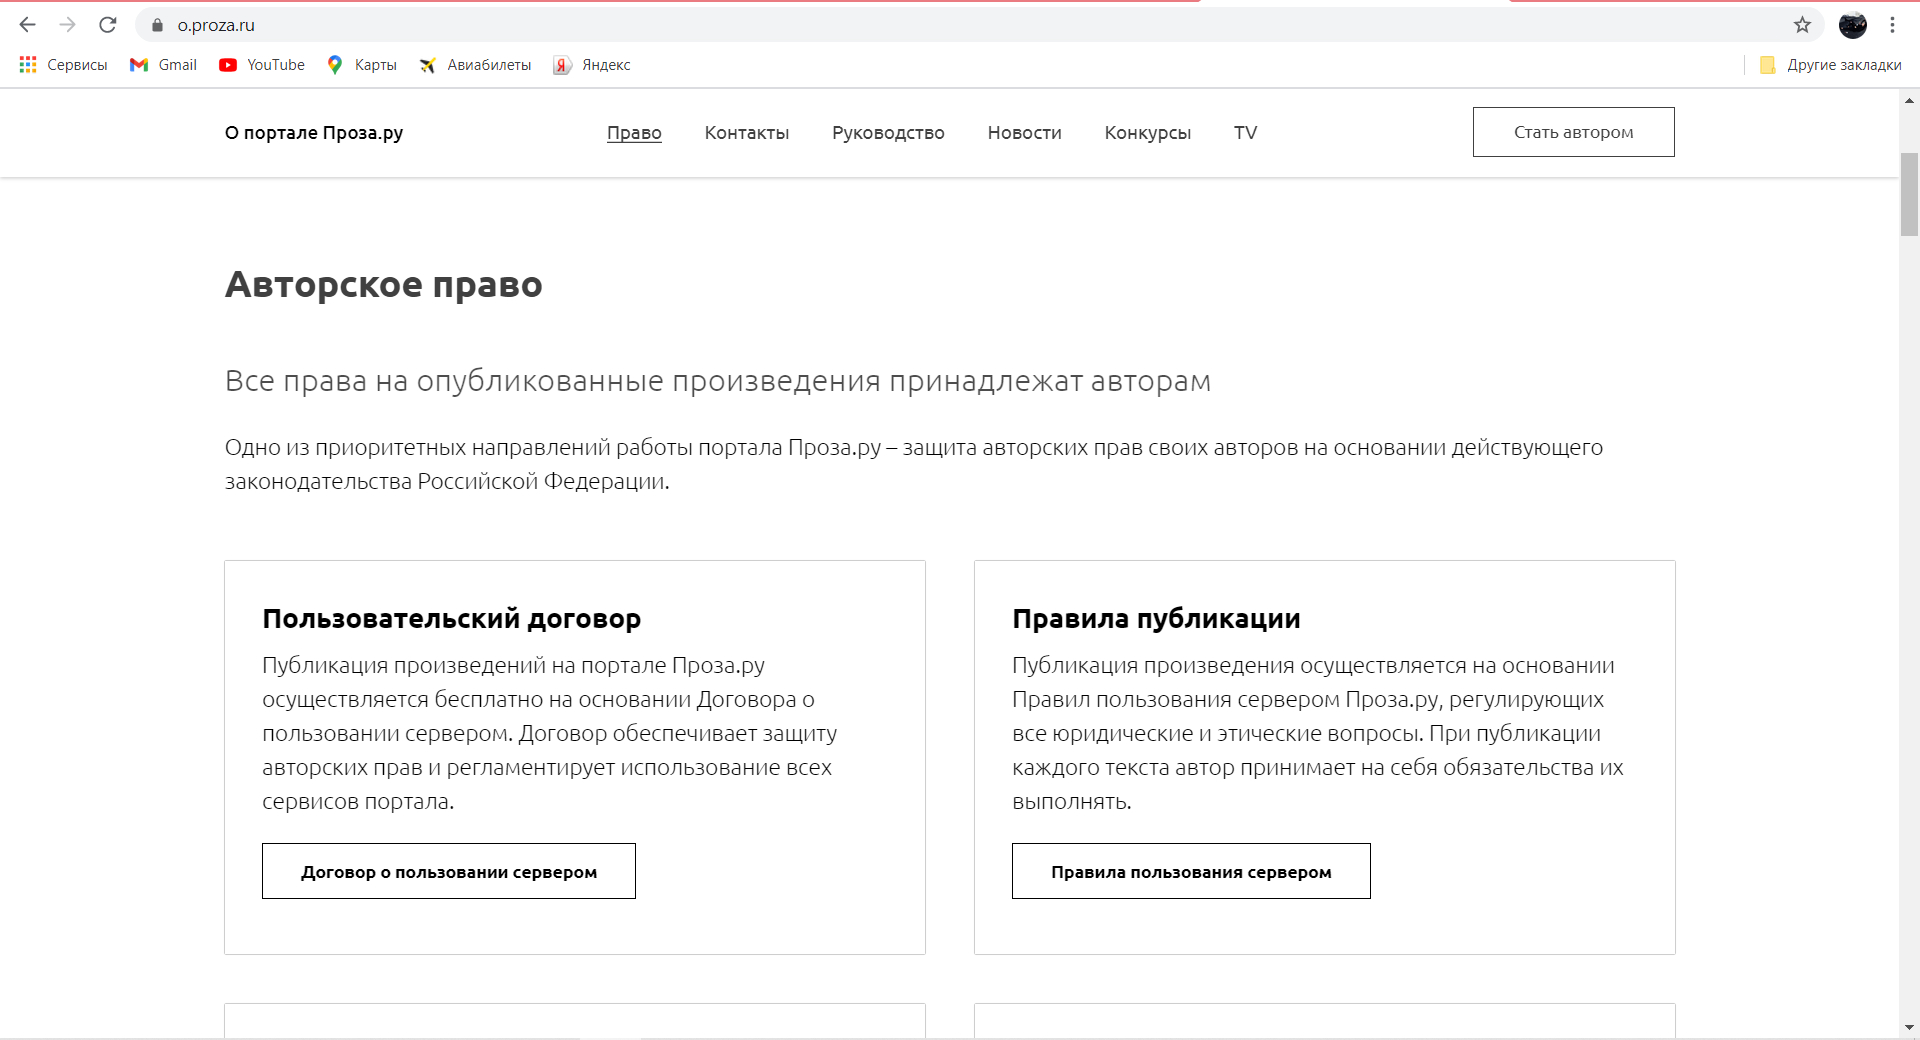This screenshot has width=1920, height=1040.
Task: Open the Новости menu item
Action: point(1024,133)
